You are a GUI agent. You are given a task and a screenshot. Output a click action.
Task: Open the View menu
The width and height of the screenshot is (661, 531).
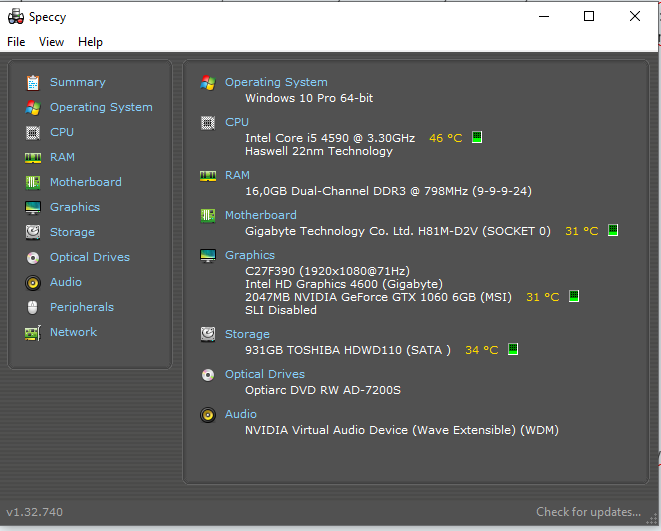51,42
